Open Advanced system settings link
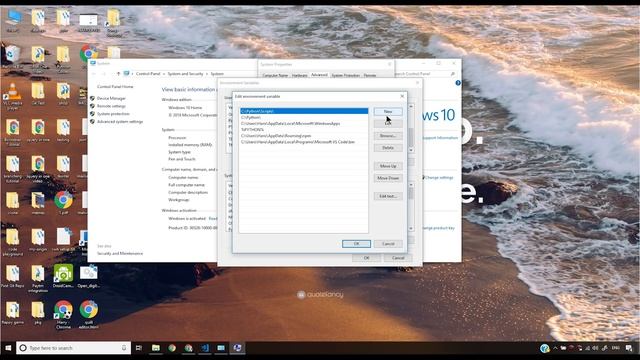 click(x=120, y=122)
